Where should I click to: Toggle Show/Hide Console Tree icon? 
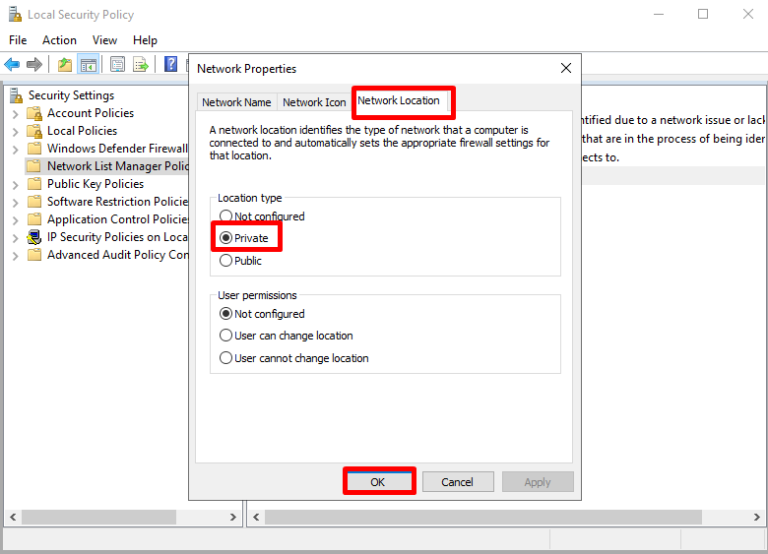[x=89, y=65]
